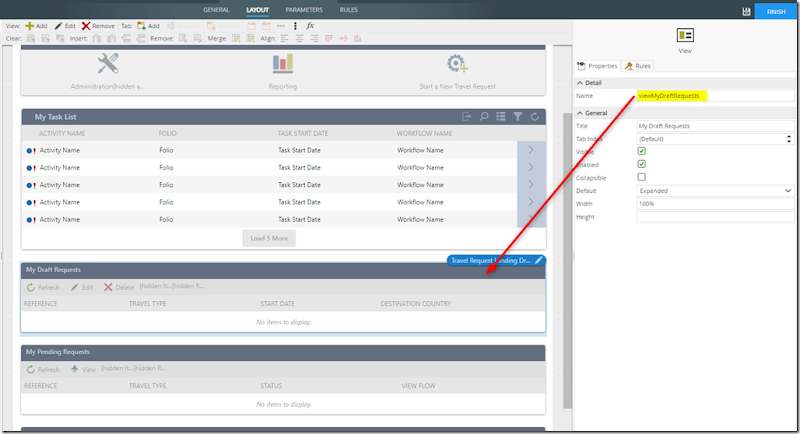Click the Load 5 More button
The height and width of the screenshot is (434, 800).
point(269,238)
